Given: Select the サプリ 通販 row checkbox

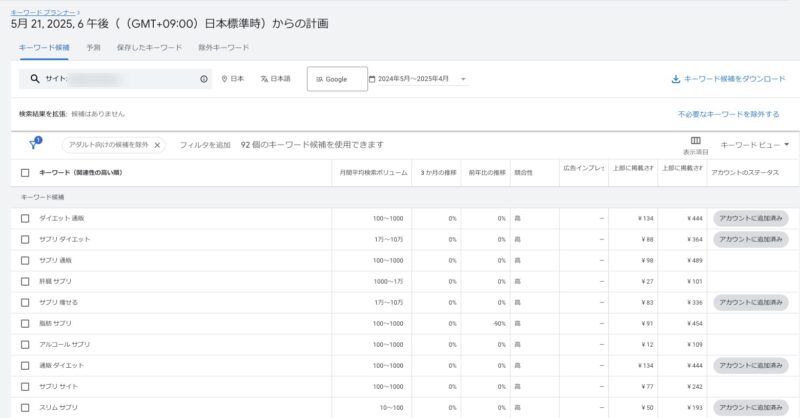Looking at the screenshot, I should coord(25,260).
